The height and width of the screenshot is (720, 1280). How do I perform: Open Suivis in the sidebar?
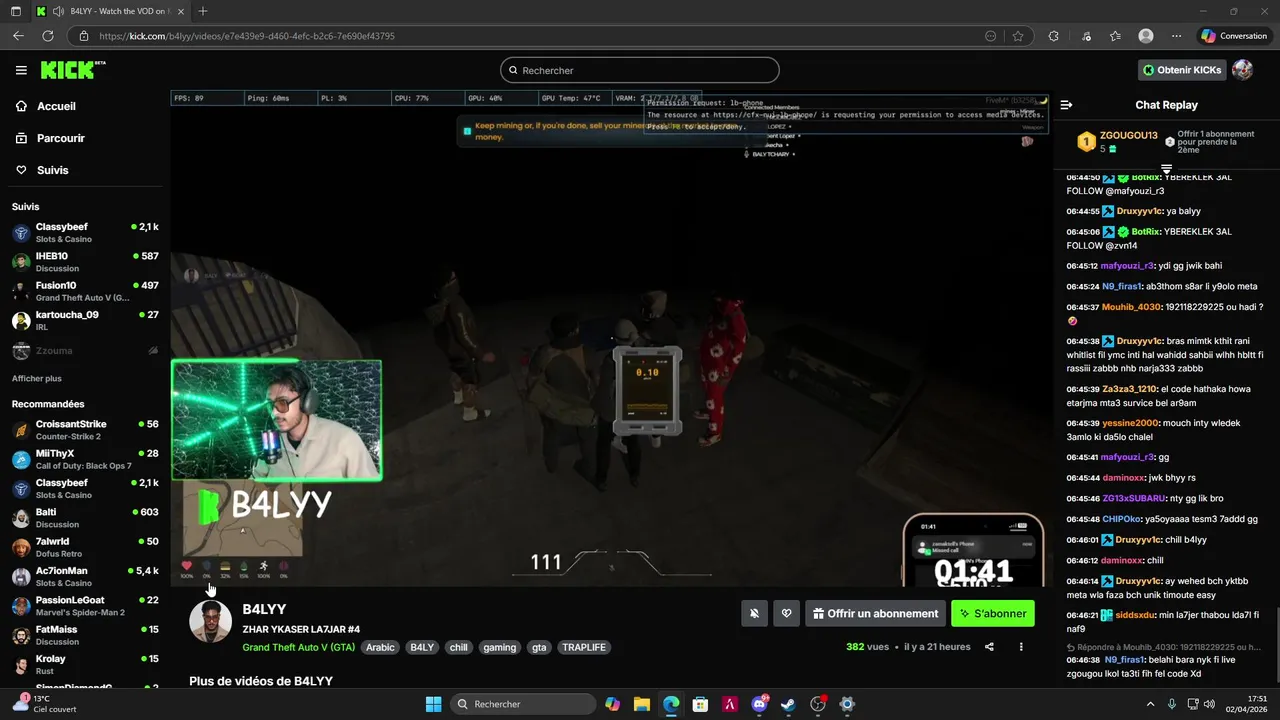[52, 170]
